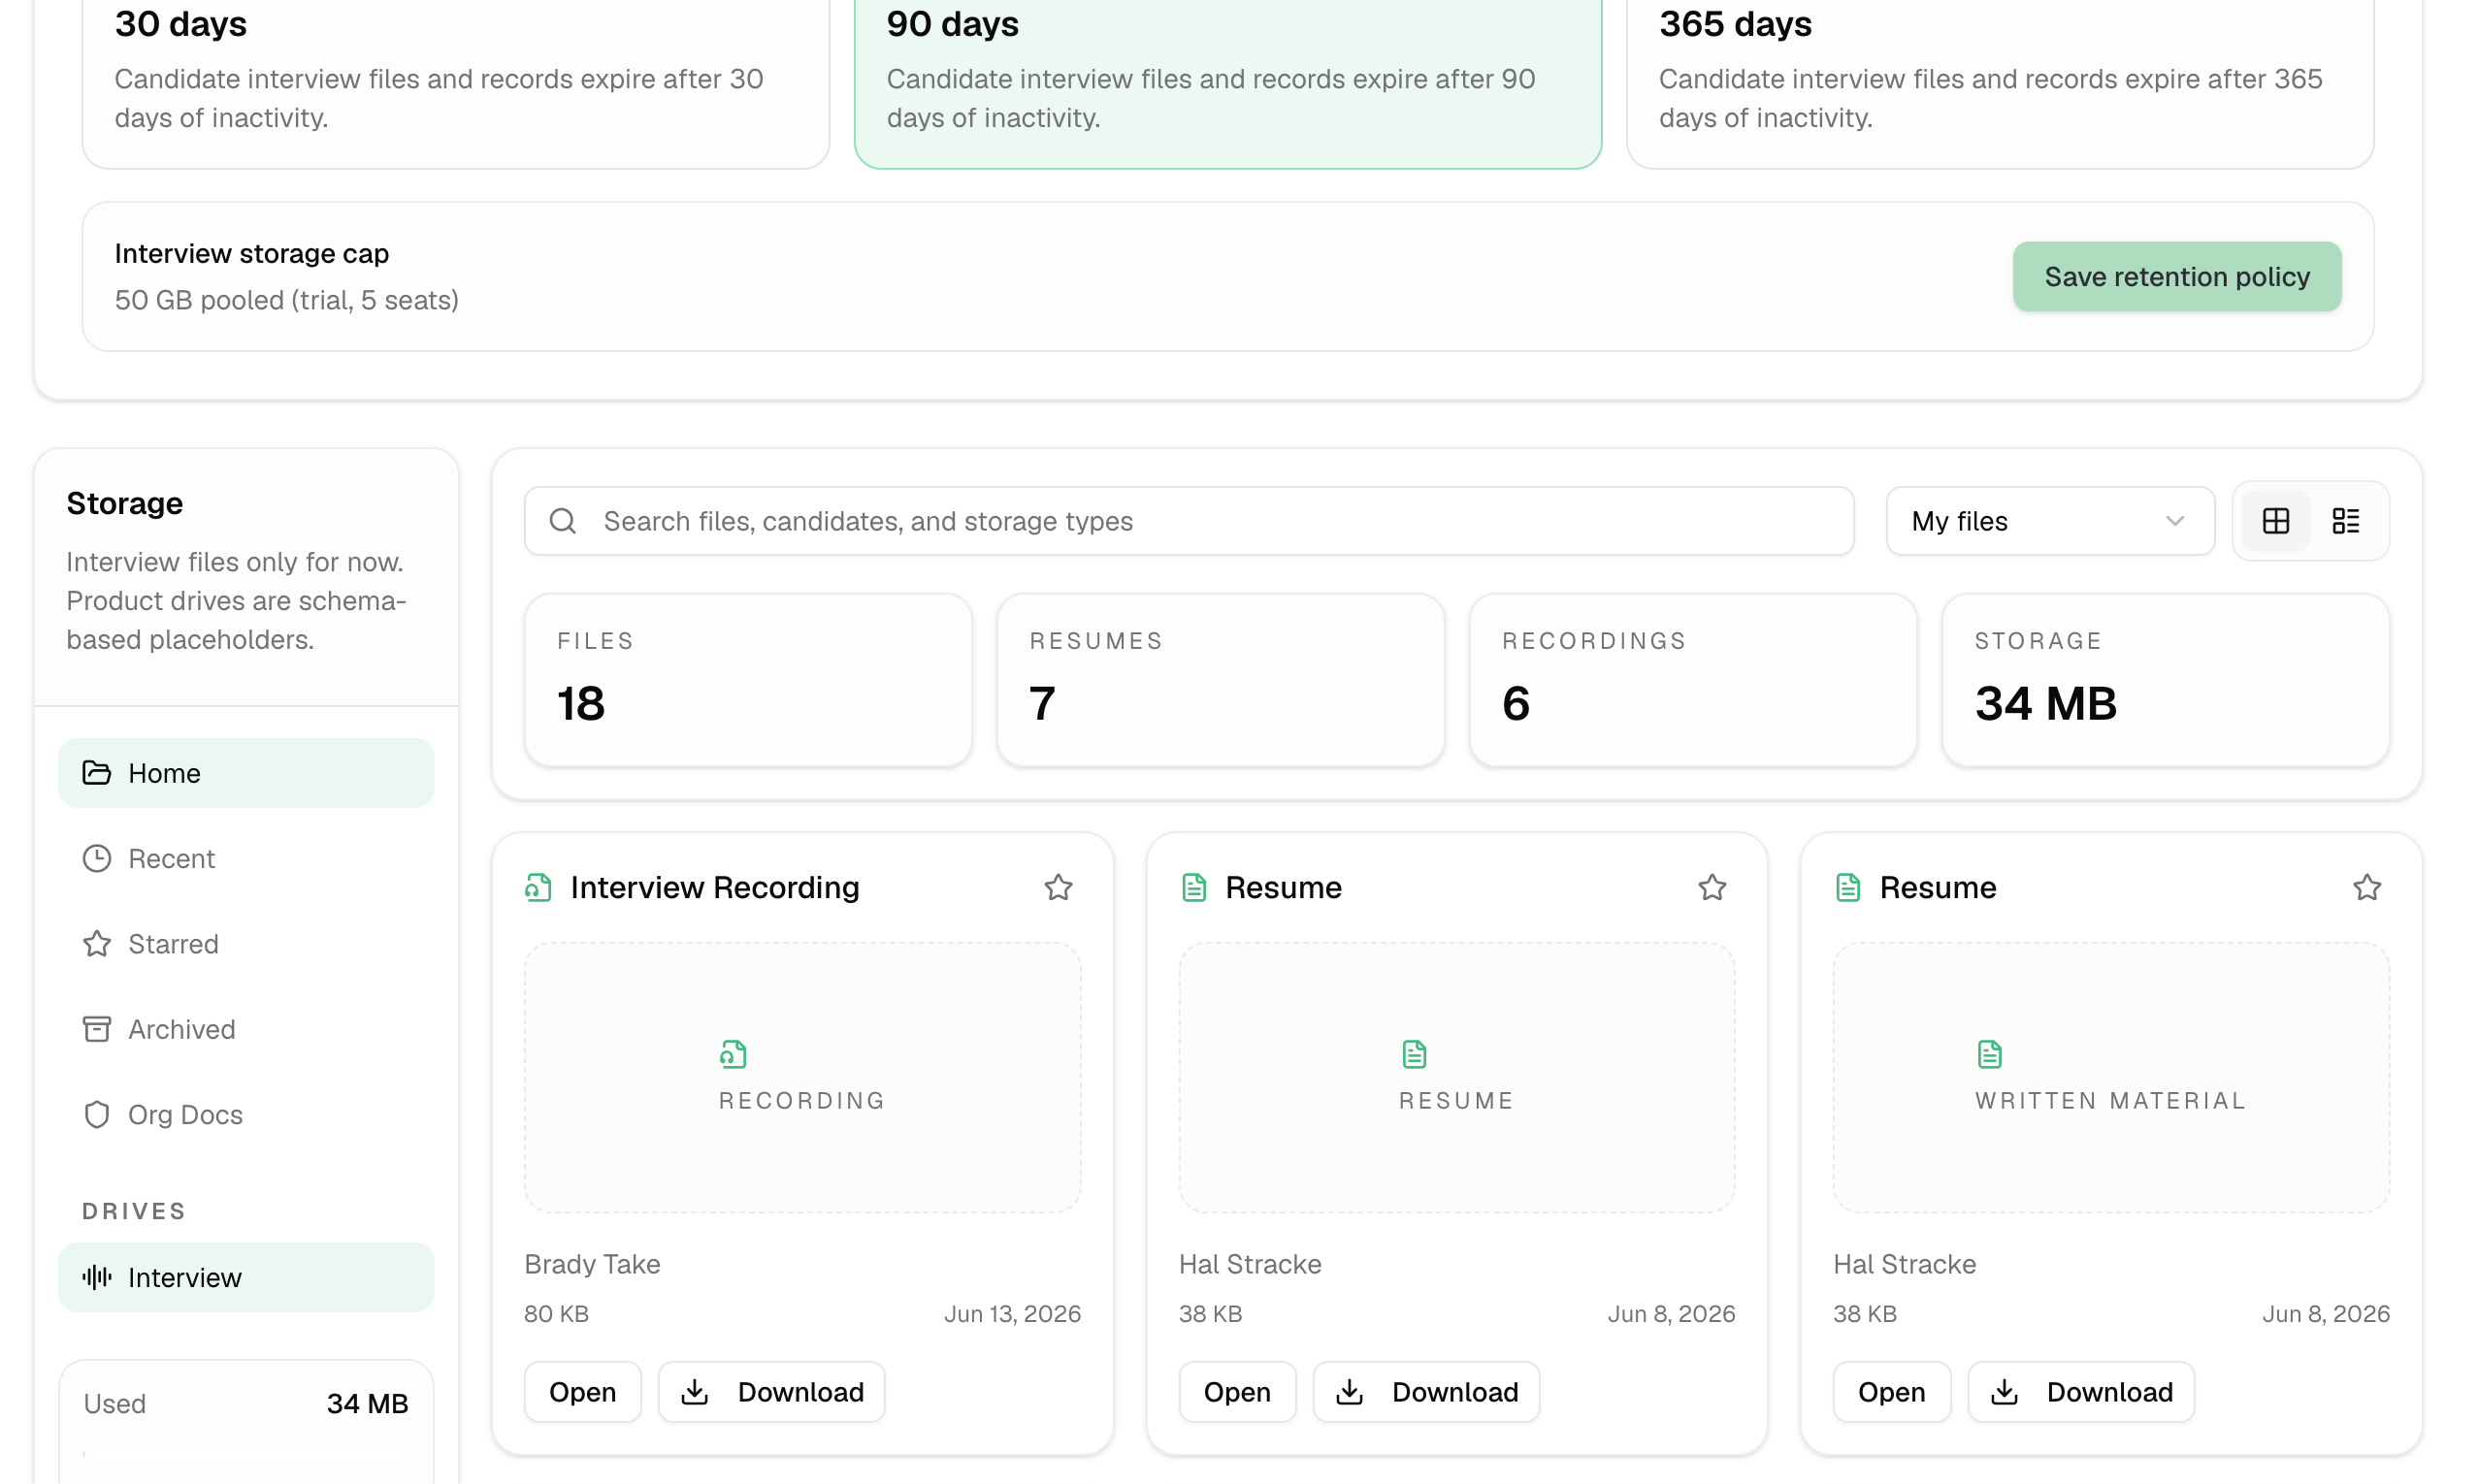
Task: Download Brady Take's Interview Recording
Action: click(x=771, y=1391)
